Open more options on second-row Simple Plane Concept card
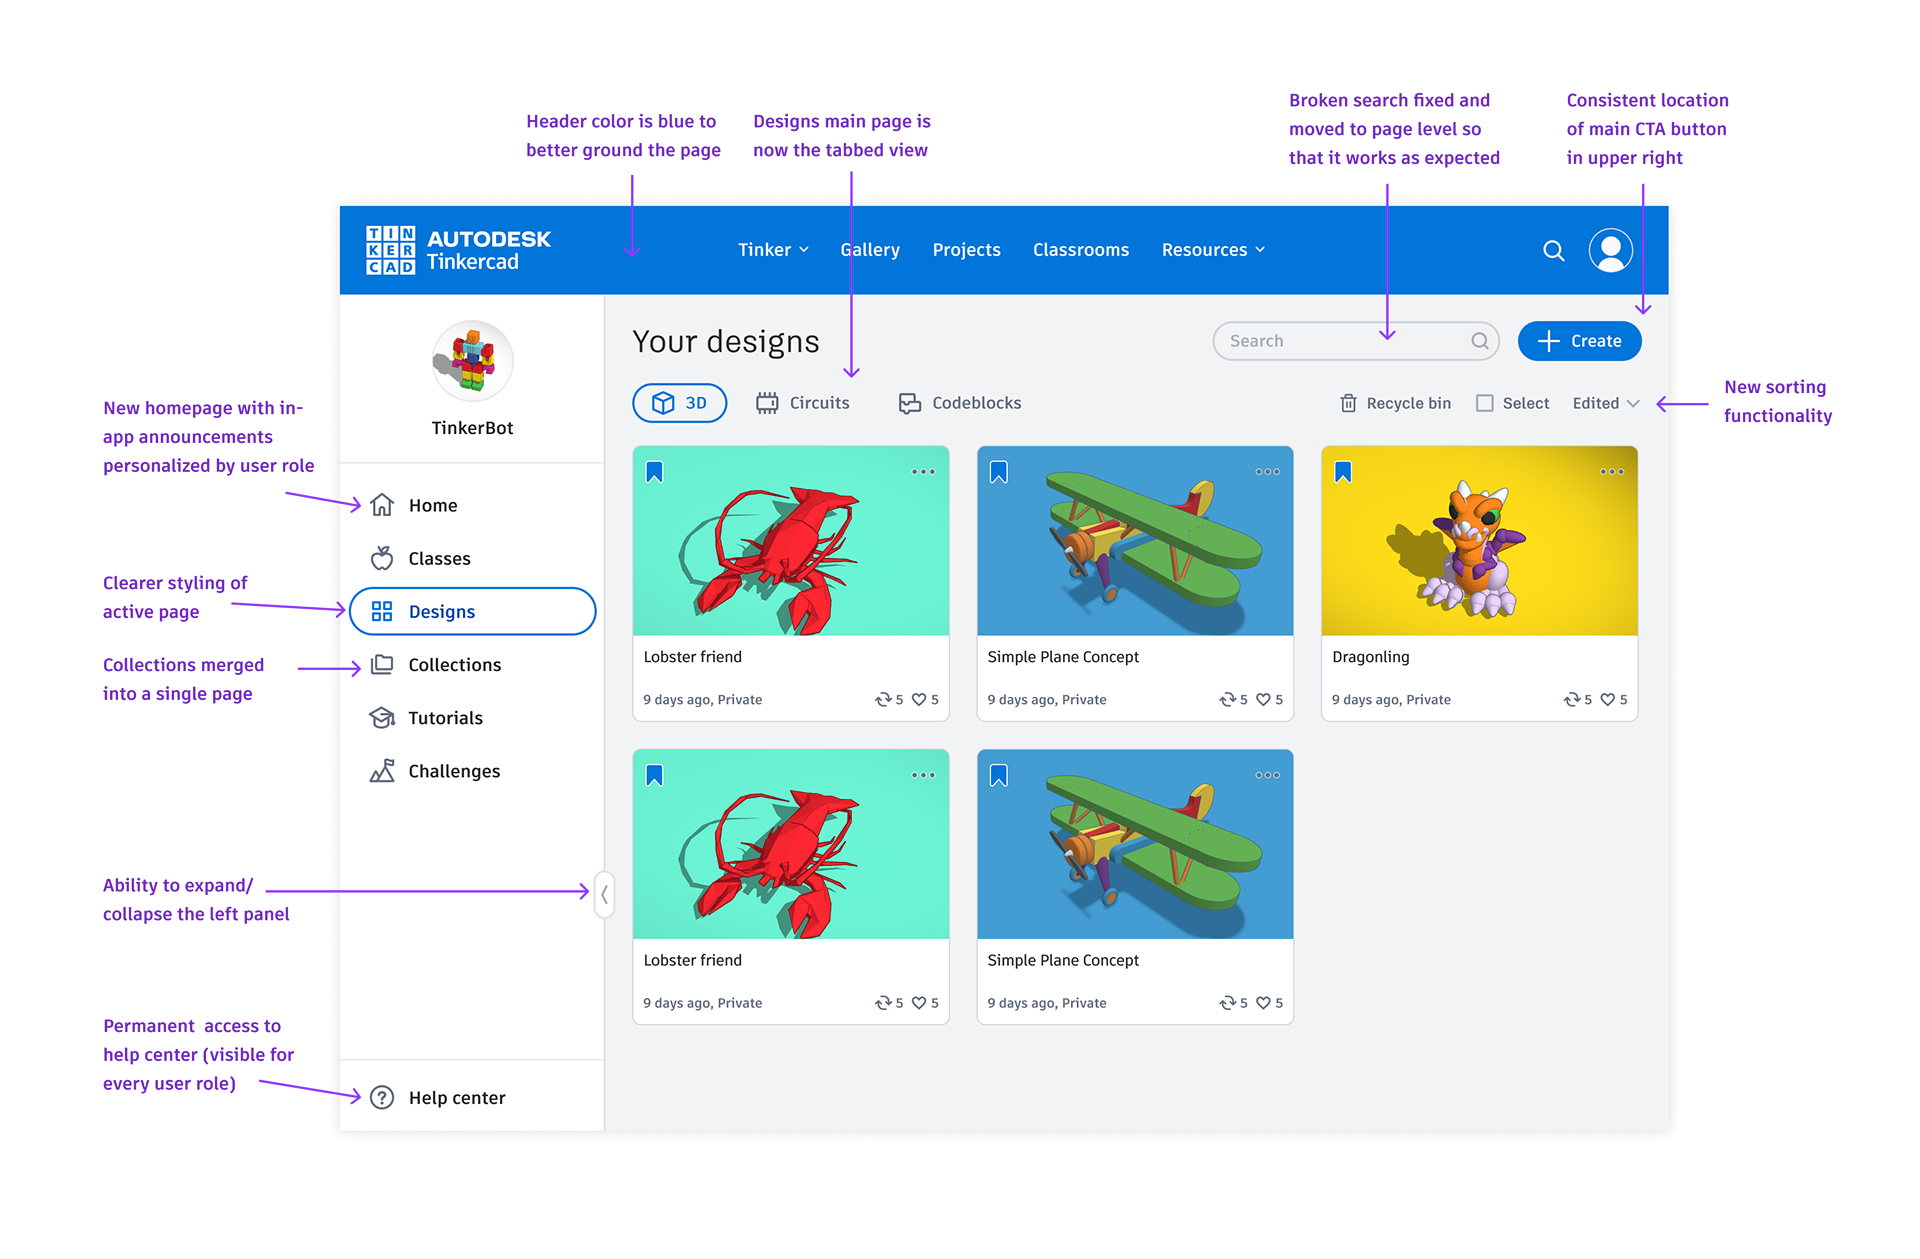Viewport: 1920px width, 1259px height. (x=1267, y=775)
